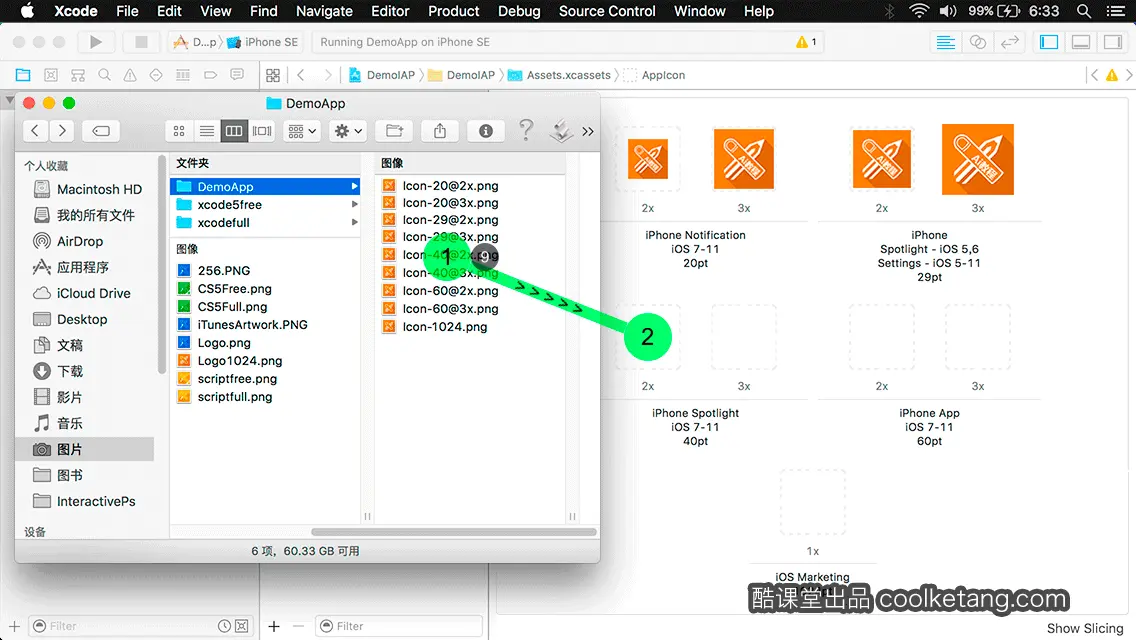Expand the xcodefull folder arrow

click(354, 223)
